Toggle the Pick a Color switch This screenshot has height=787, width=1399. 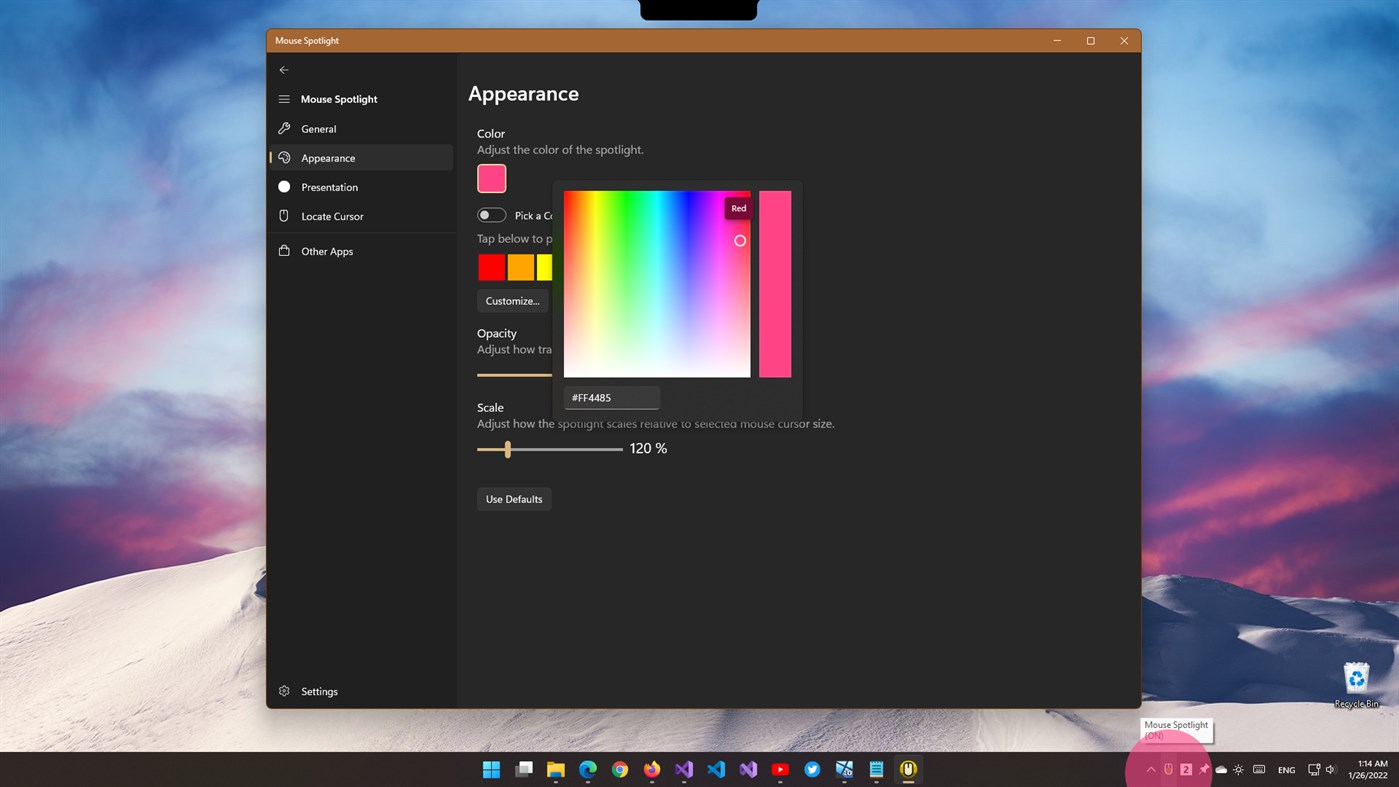click(x=491, y=214)
